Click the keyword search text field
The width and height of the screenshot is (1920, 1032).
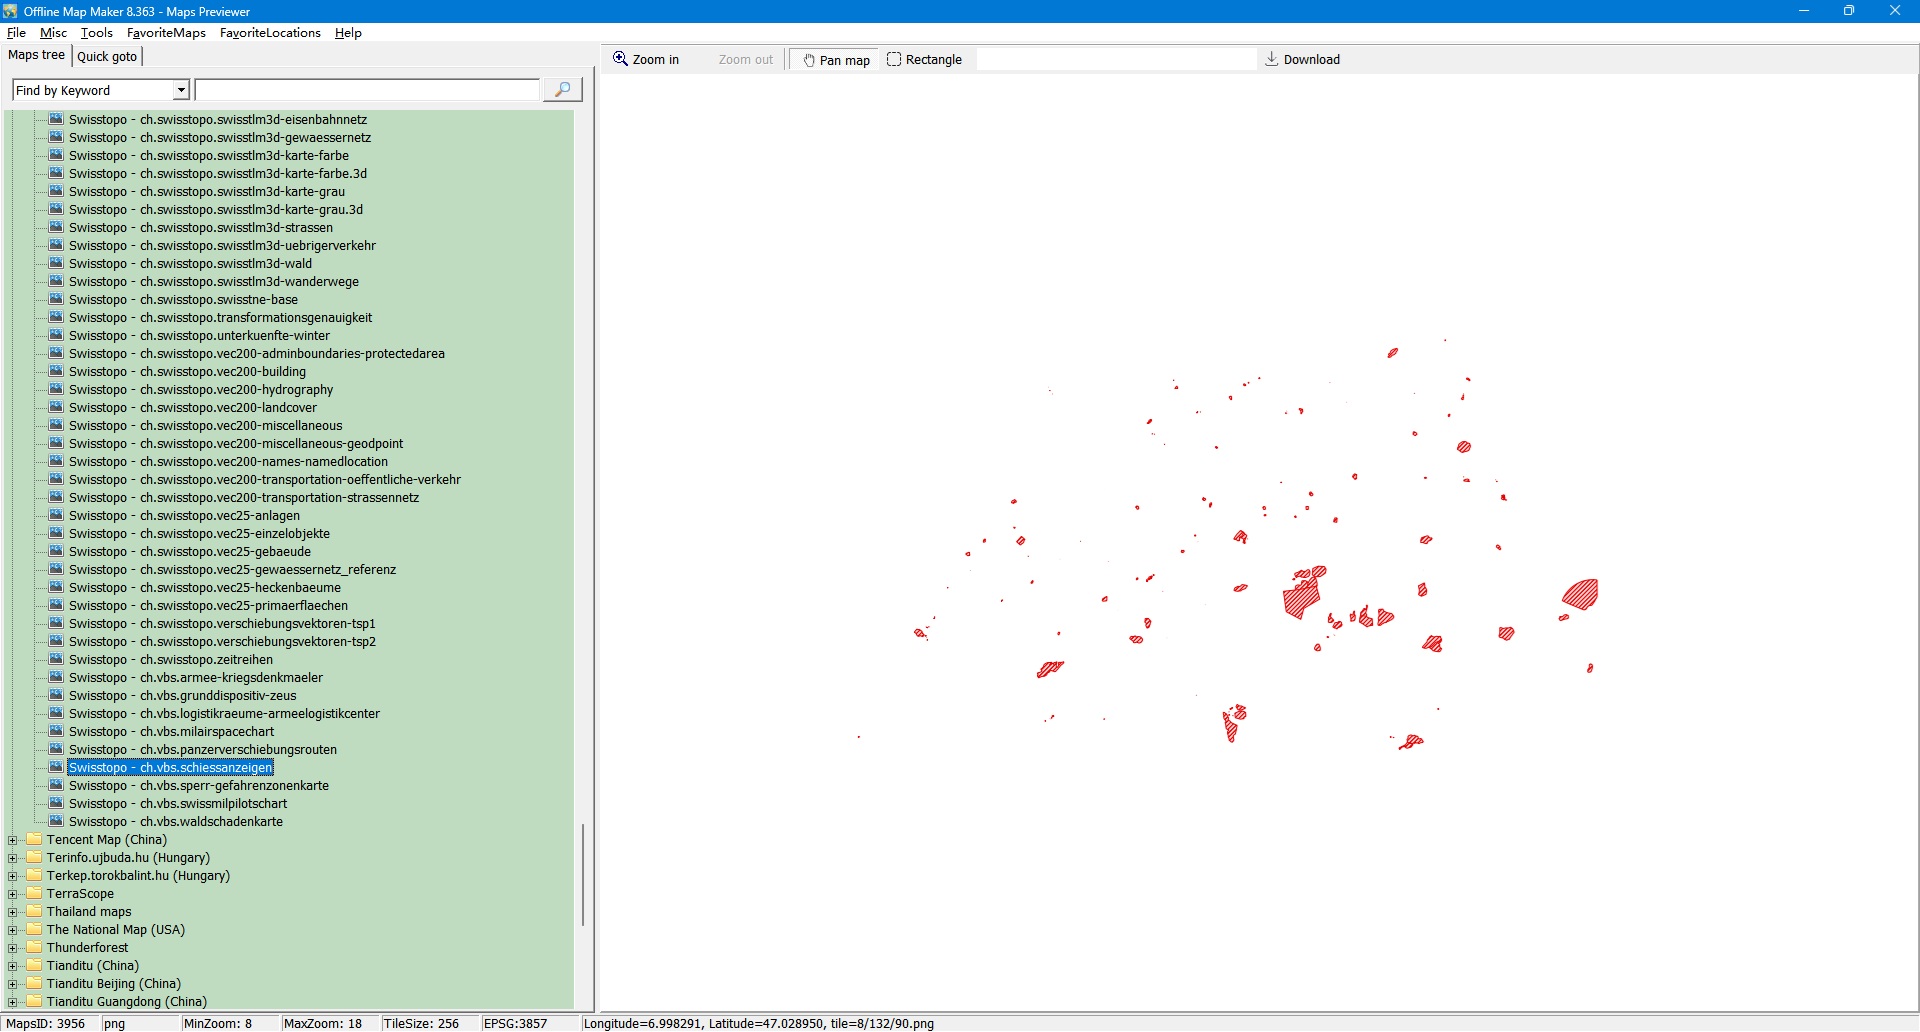point(367,90)
